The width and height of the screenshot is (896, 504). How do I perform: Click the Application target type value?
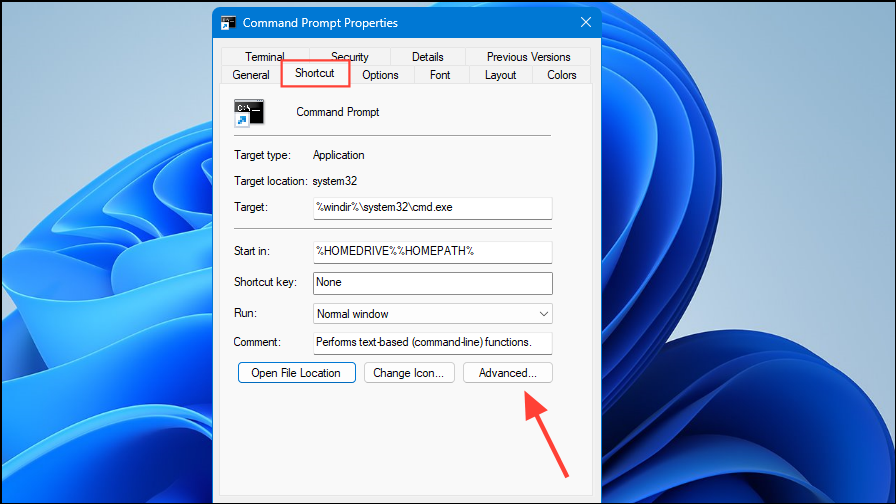[x=338, y=155]
